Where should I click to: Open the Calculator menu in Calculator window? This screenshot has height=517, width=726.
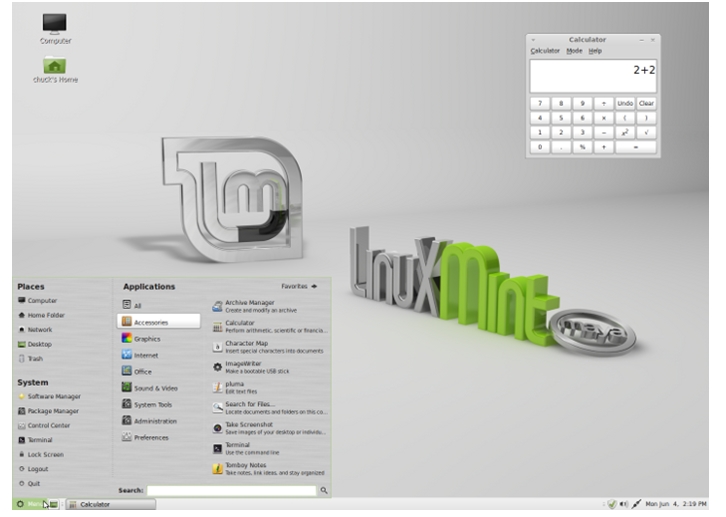point(545,51)
